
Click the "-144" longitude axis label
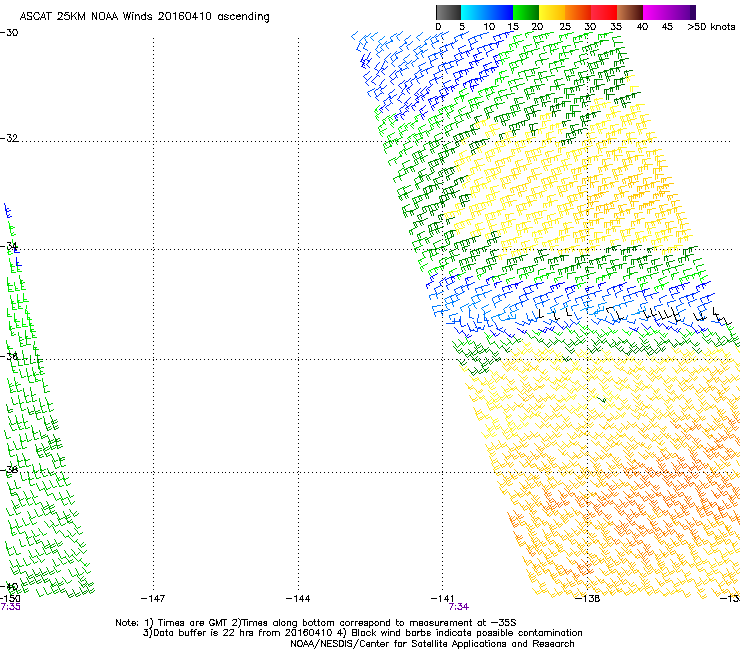coord(298,599)
